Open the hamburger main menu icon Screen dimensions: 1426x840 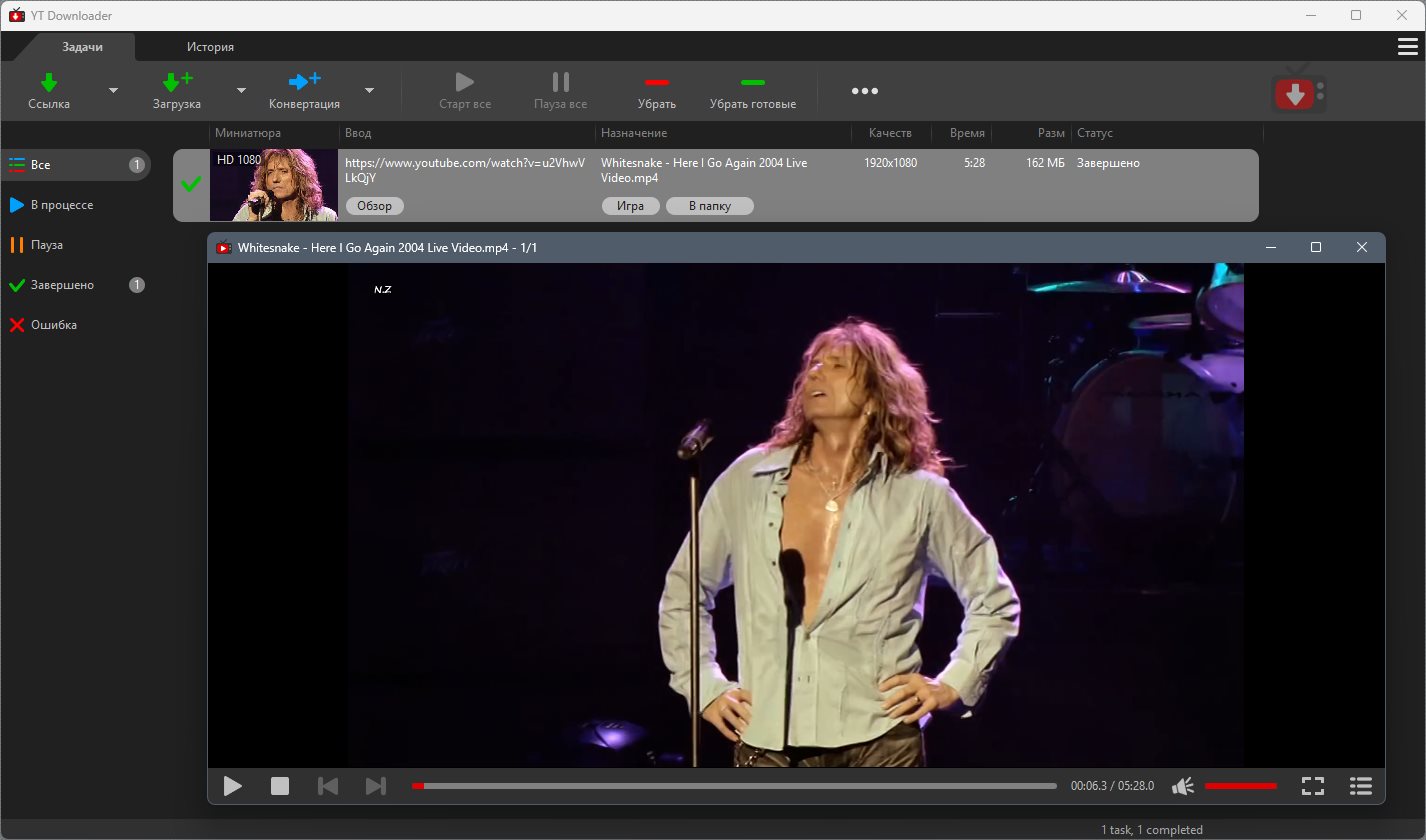tap(1407, 47)
